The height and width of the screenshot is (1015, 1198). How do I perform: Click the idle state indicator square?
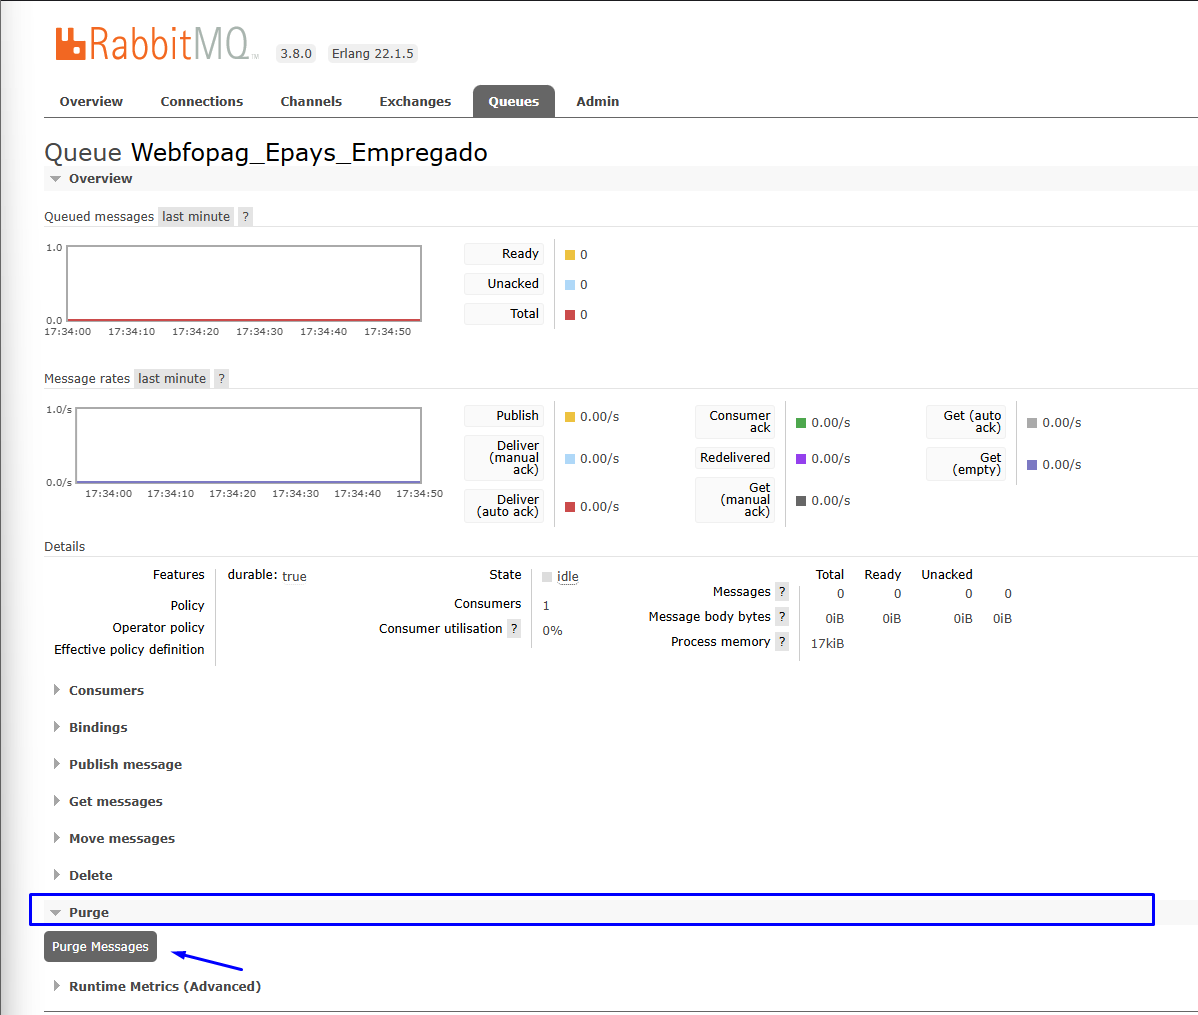pos(547,577)
